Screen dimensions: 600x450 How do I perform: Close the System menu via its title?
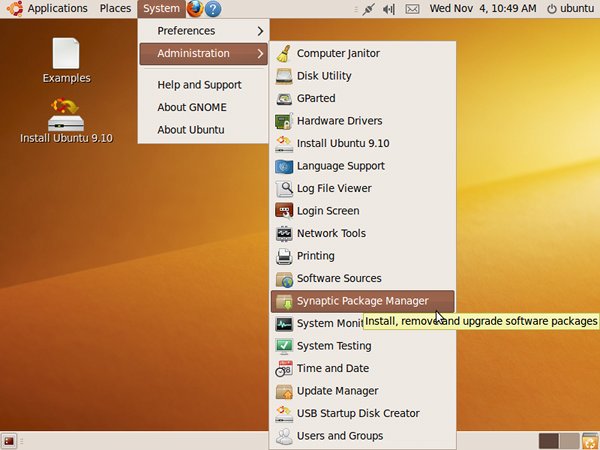(161, 8)
